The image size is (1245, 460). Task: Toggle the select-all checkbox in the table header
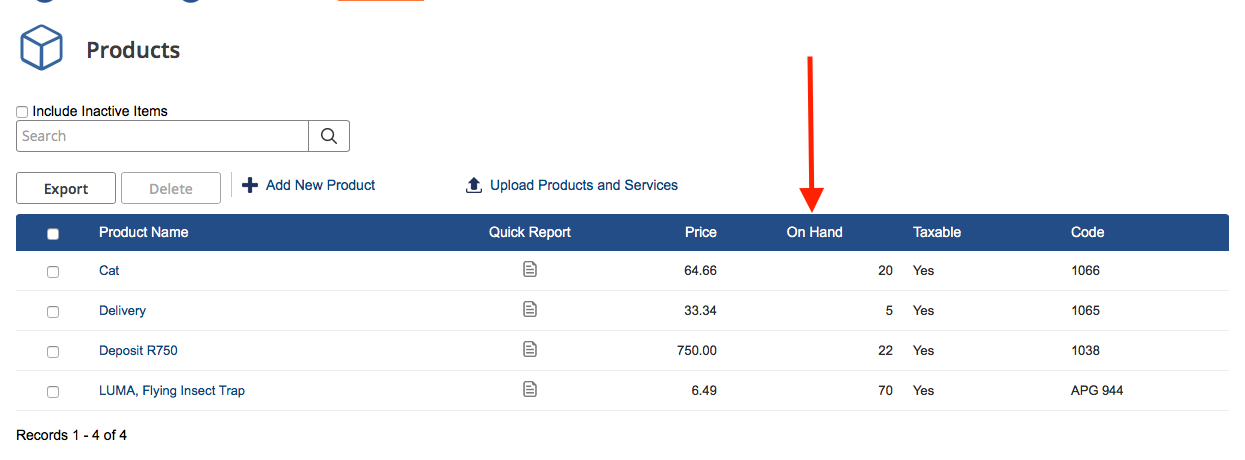[x=53, y=234]
